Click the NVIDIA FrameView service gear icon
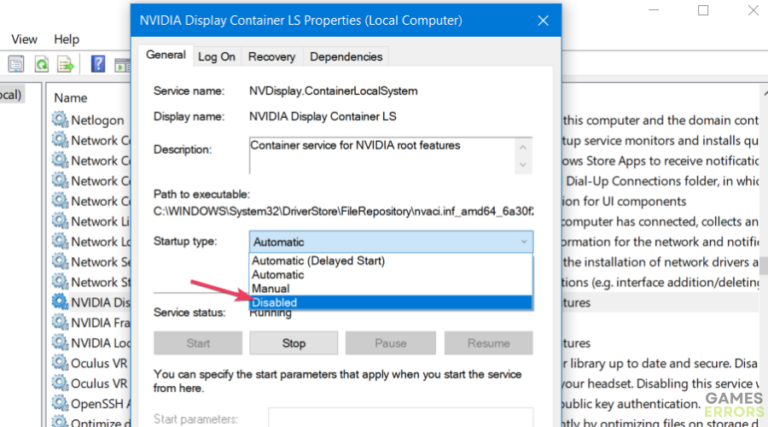The image size is (768, 427). coord(60,322)
